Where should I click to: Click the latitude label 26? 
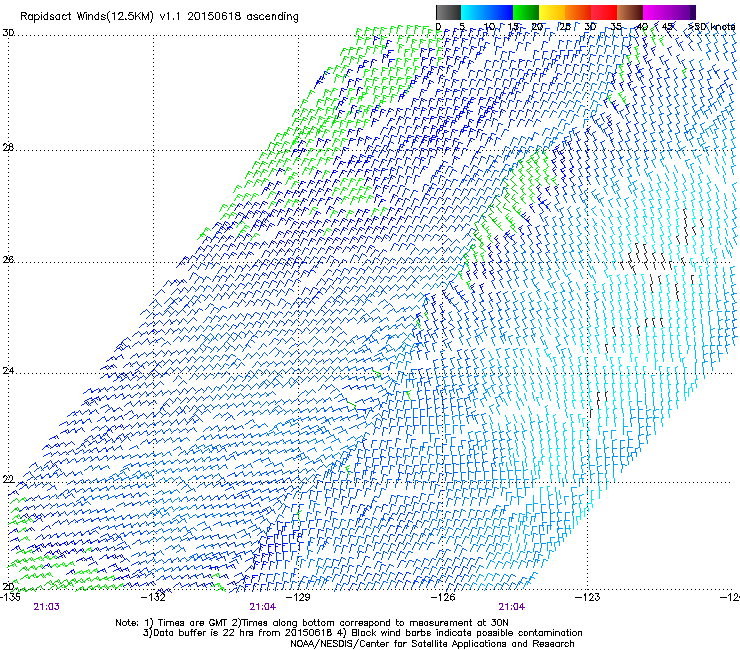click(x=8, y=260)
